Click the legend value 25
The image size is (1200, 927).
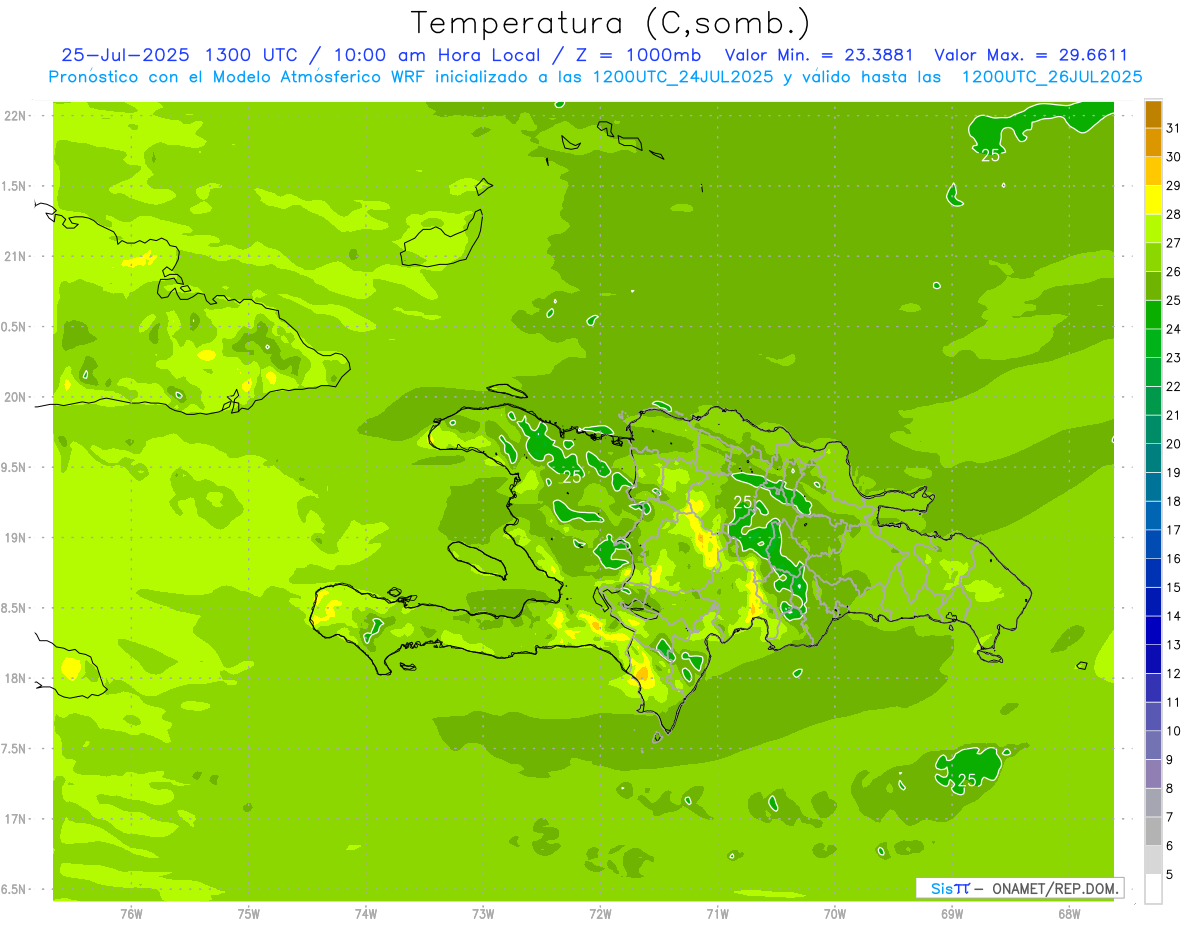[x=1174, y=300]
